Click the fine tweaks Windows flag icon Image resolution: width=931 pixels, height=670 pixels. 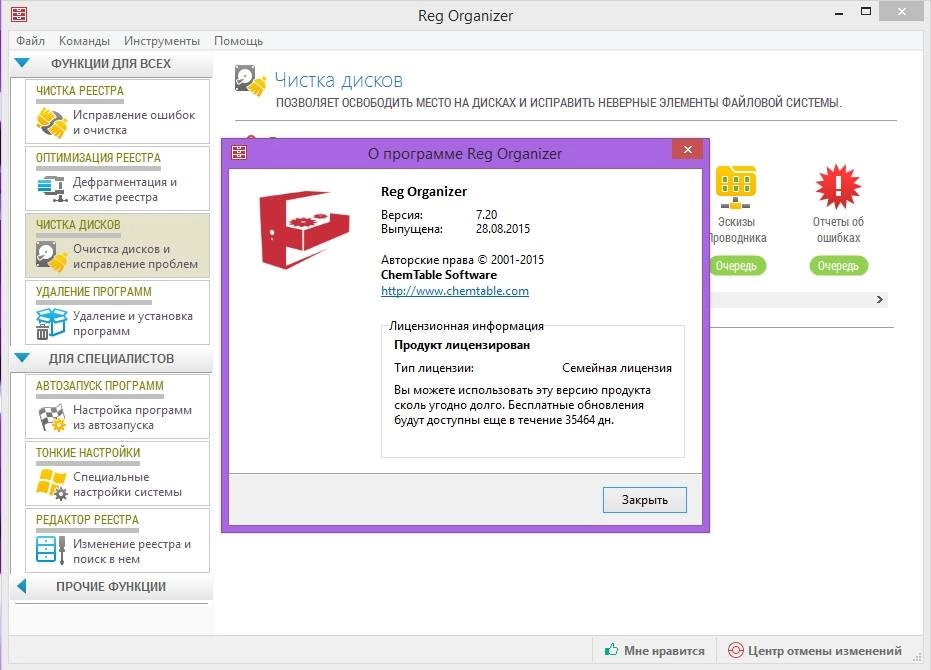(x=52, y=484)
